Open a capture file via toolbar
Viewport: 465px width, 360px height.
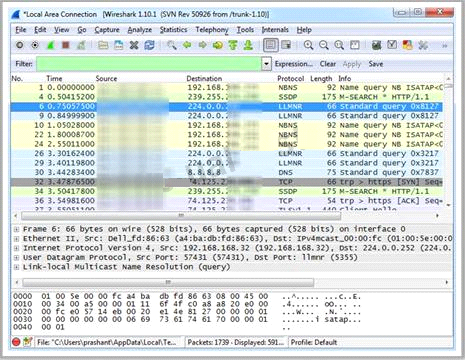coord(103,45)
